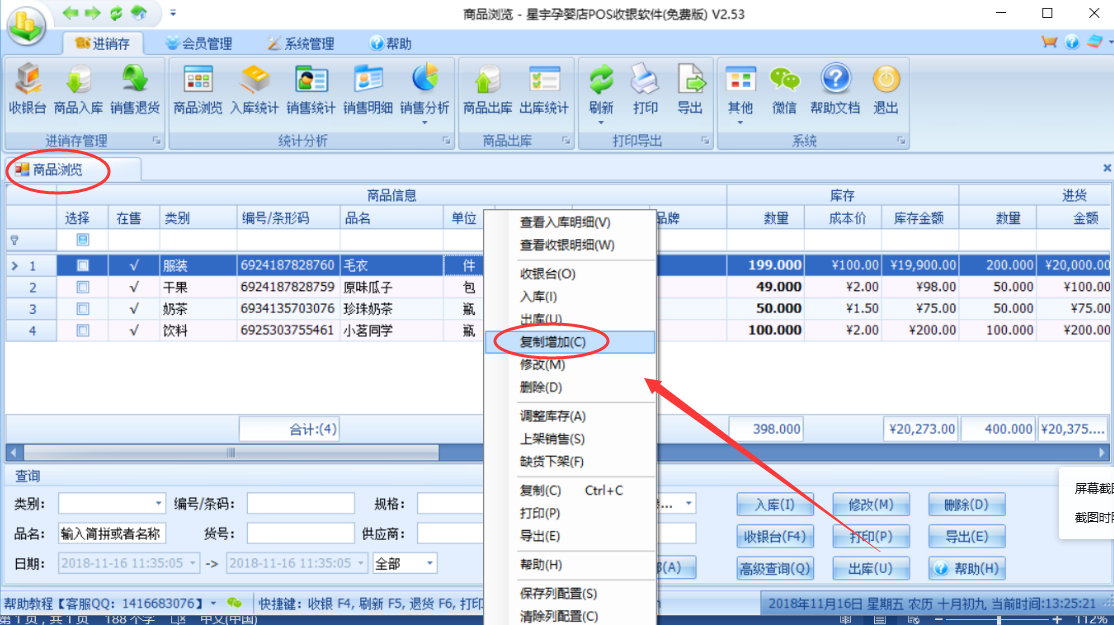Click the 刷新 refresh icon
The height and width of the screenshot is (625, 1114).
tap(601, 80)
